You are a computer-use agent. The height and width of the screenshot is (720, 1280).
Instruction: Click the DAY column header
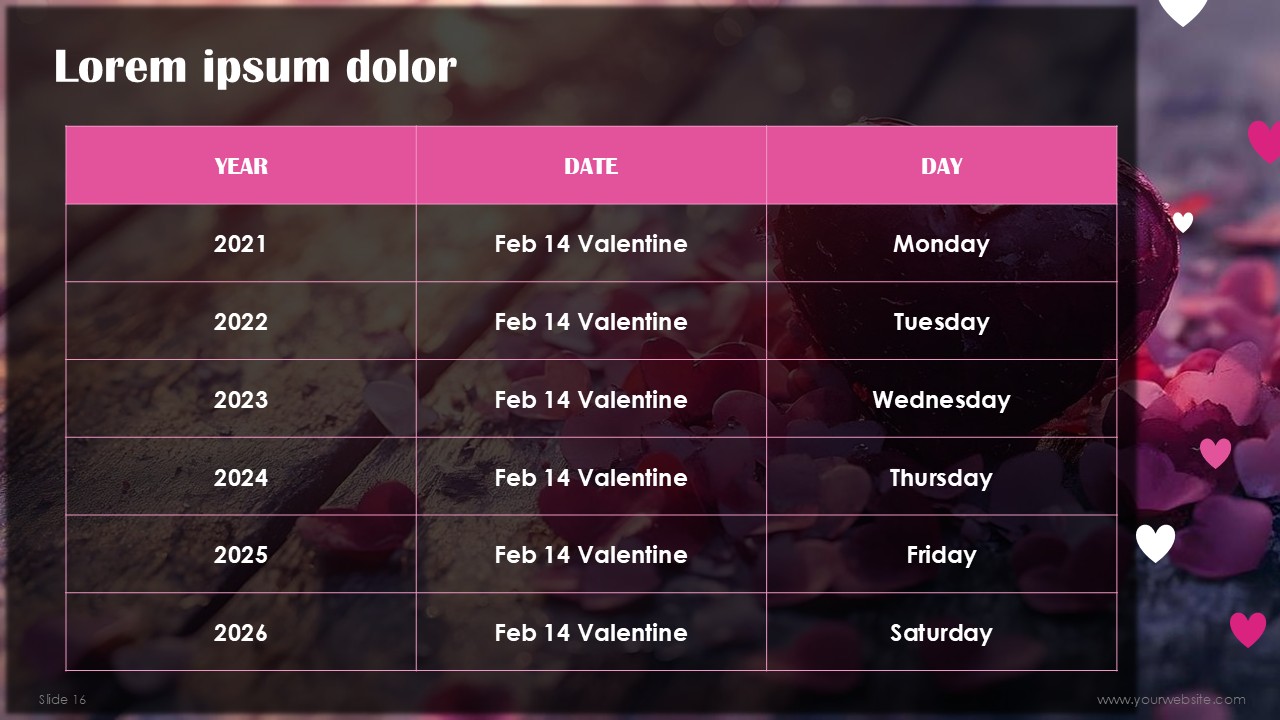(941, 165)
